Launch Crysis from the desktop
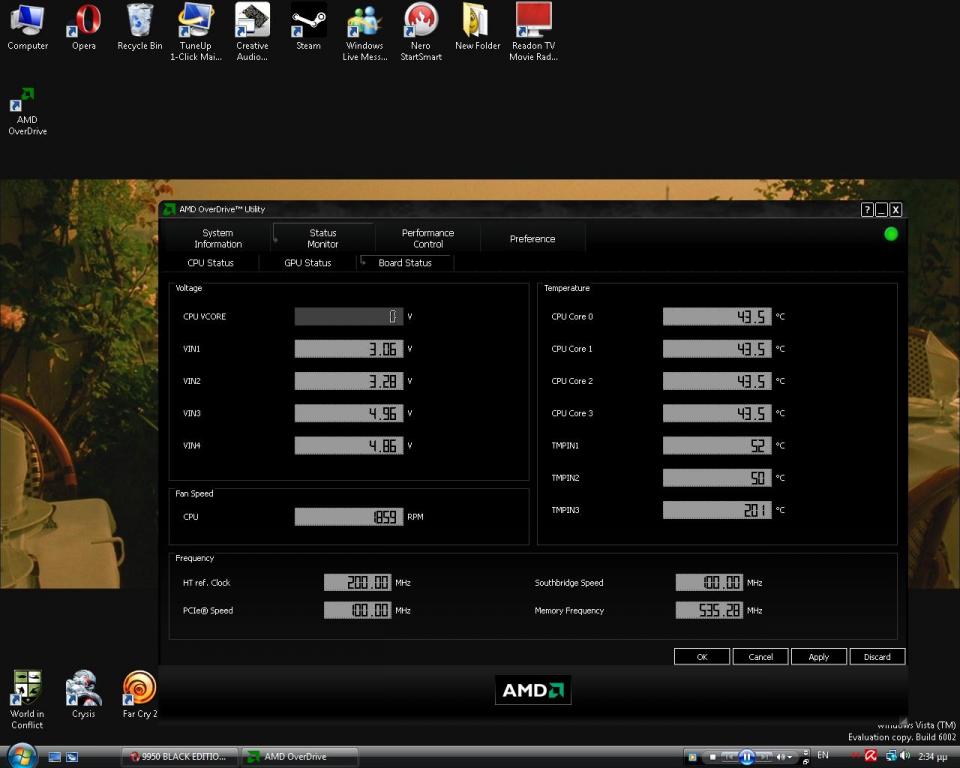960x768 pixels. click(x=83, y=694)
